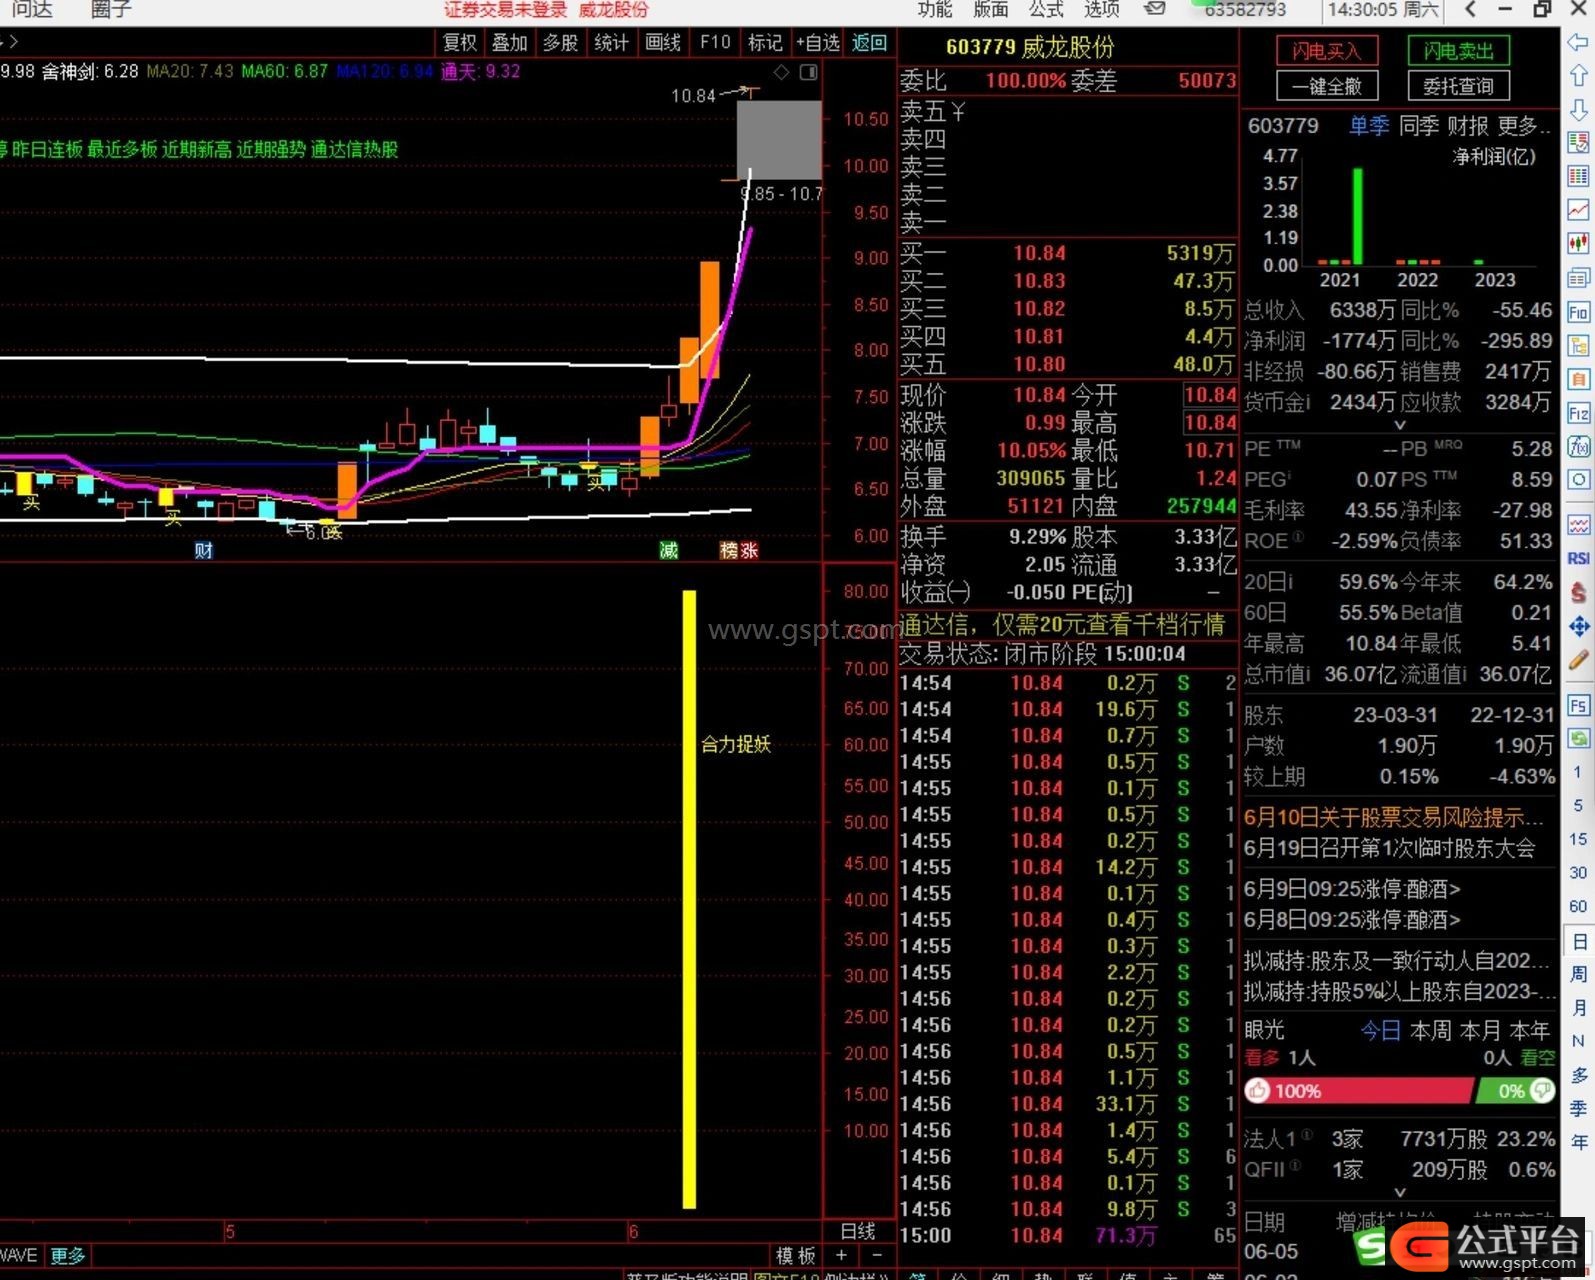
Task: Click the panel layout icon above the chart
Action: click(x=808, y=72)
